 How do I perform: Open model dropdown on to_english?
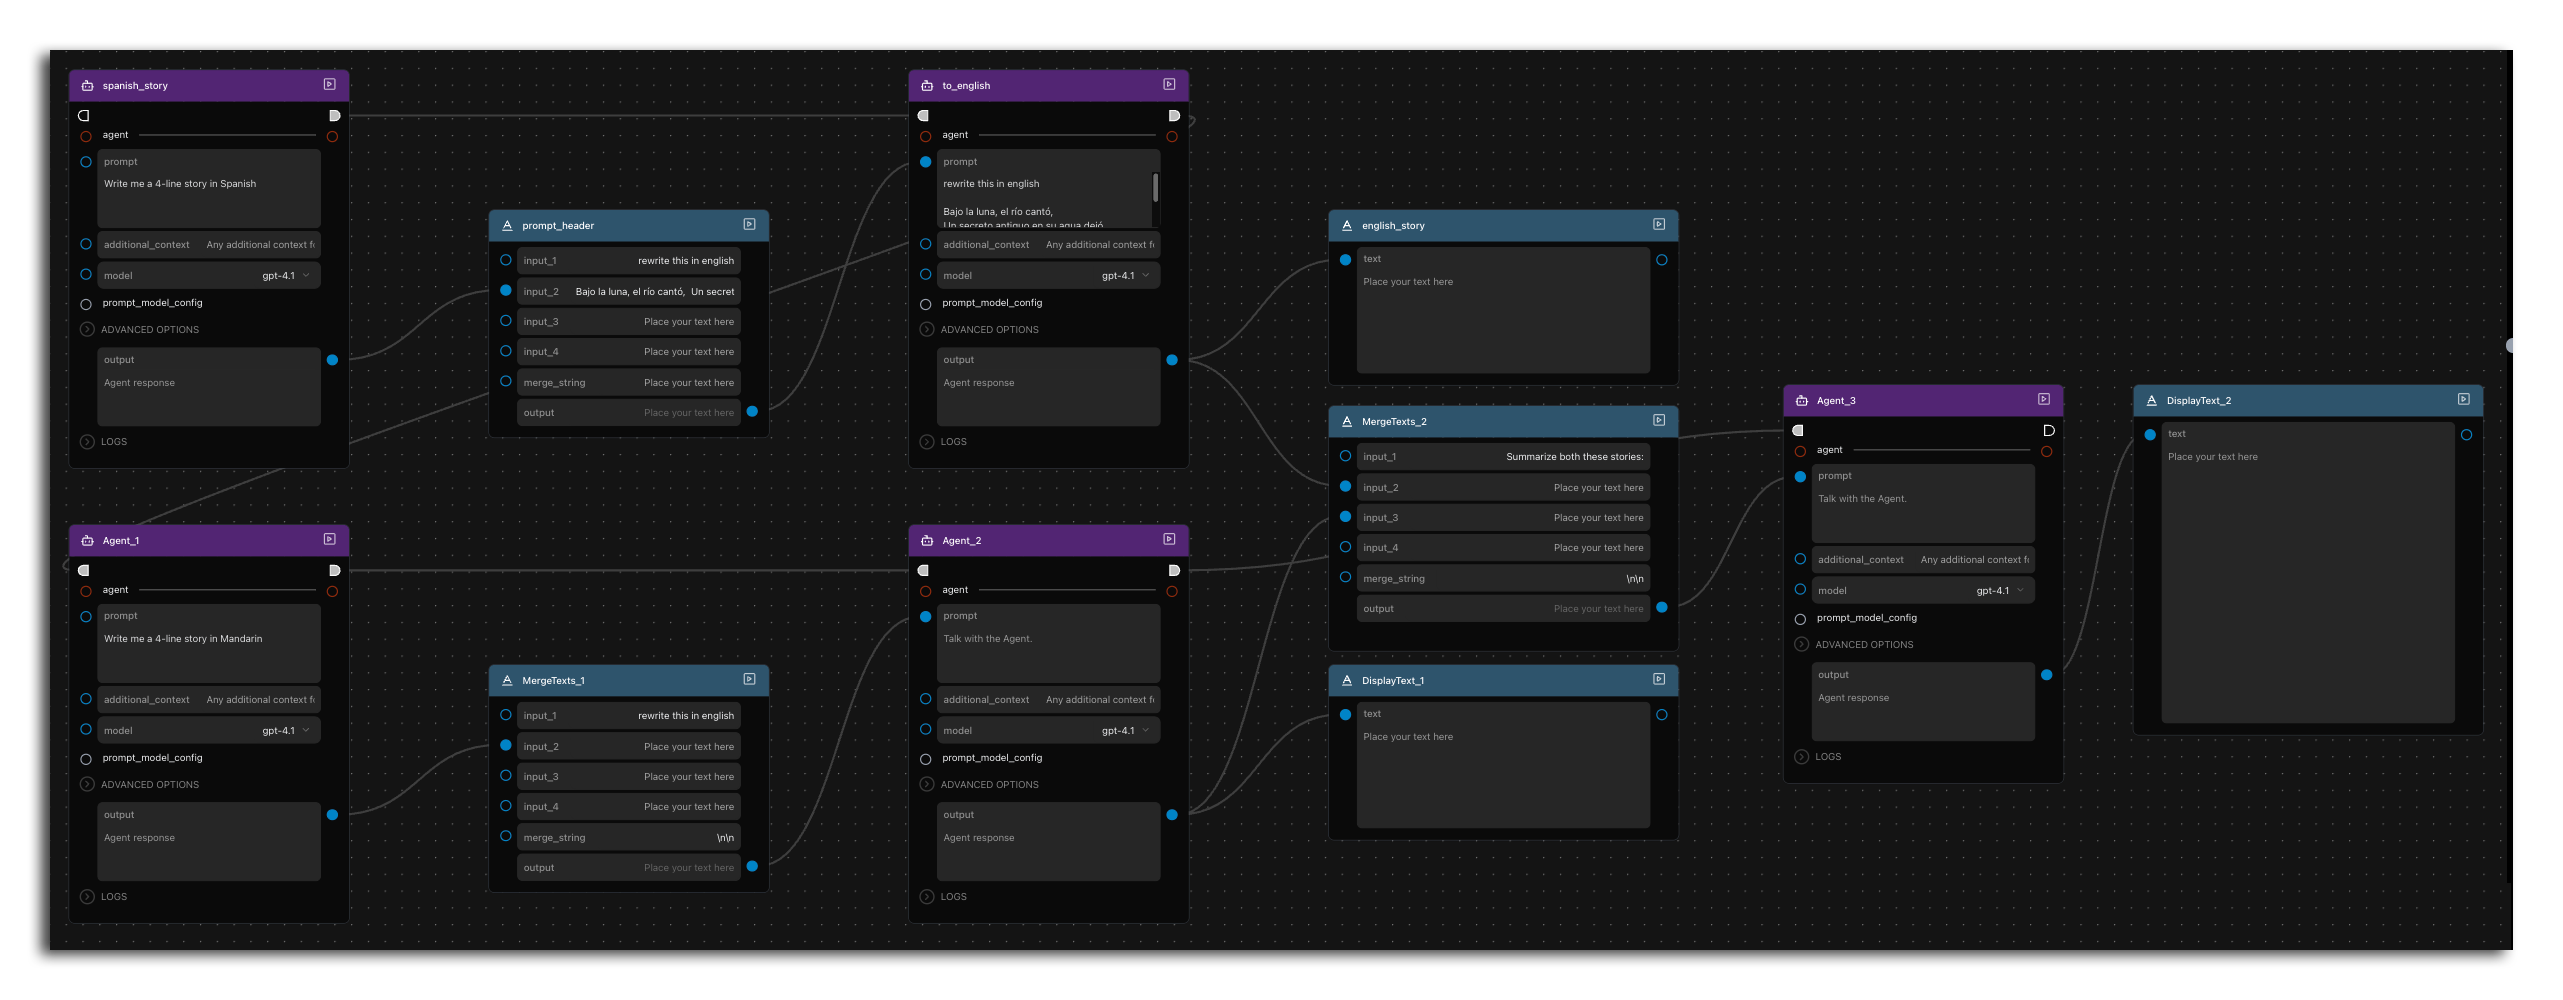(x=1049, y=275)
